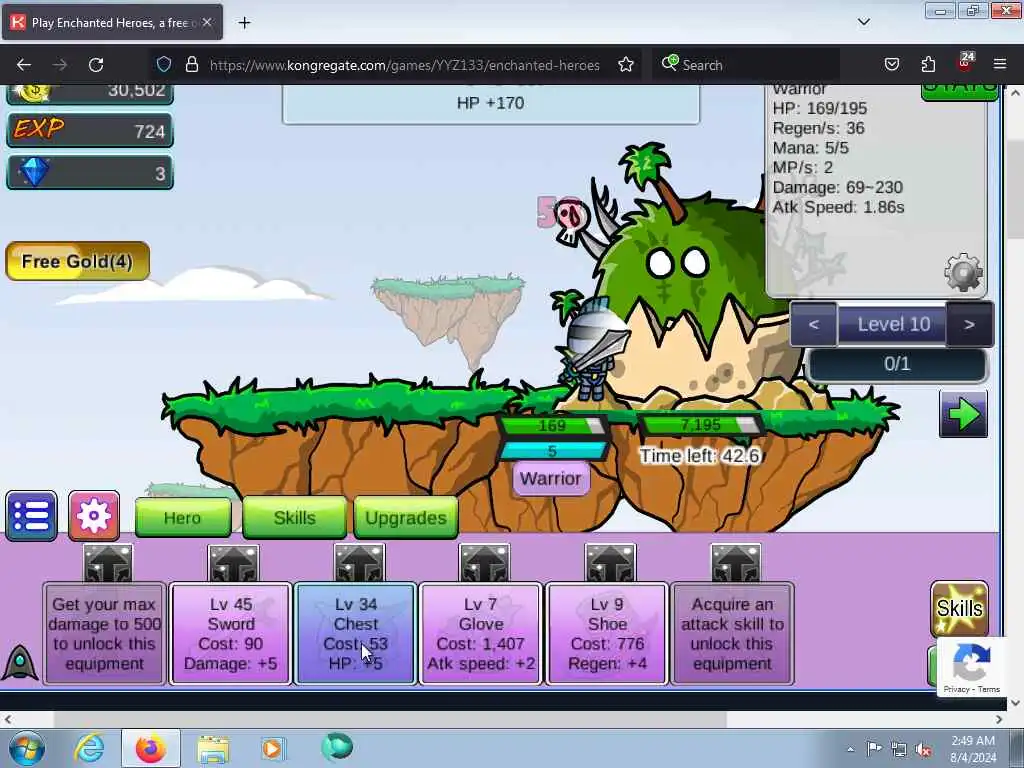1024x768 pixels.
Task: Click the shield tracking protection icon
Action: (x=164, y=65)
